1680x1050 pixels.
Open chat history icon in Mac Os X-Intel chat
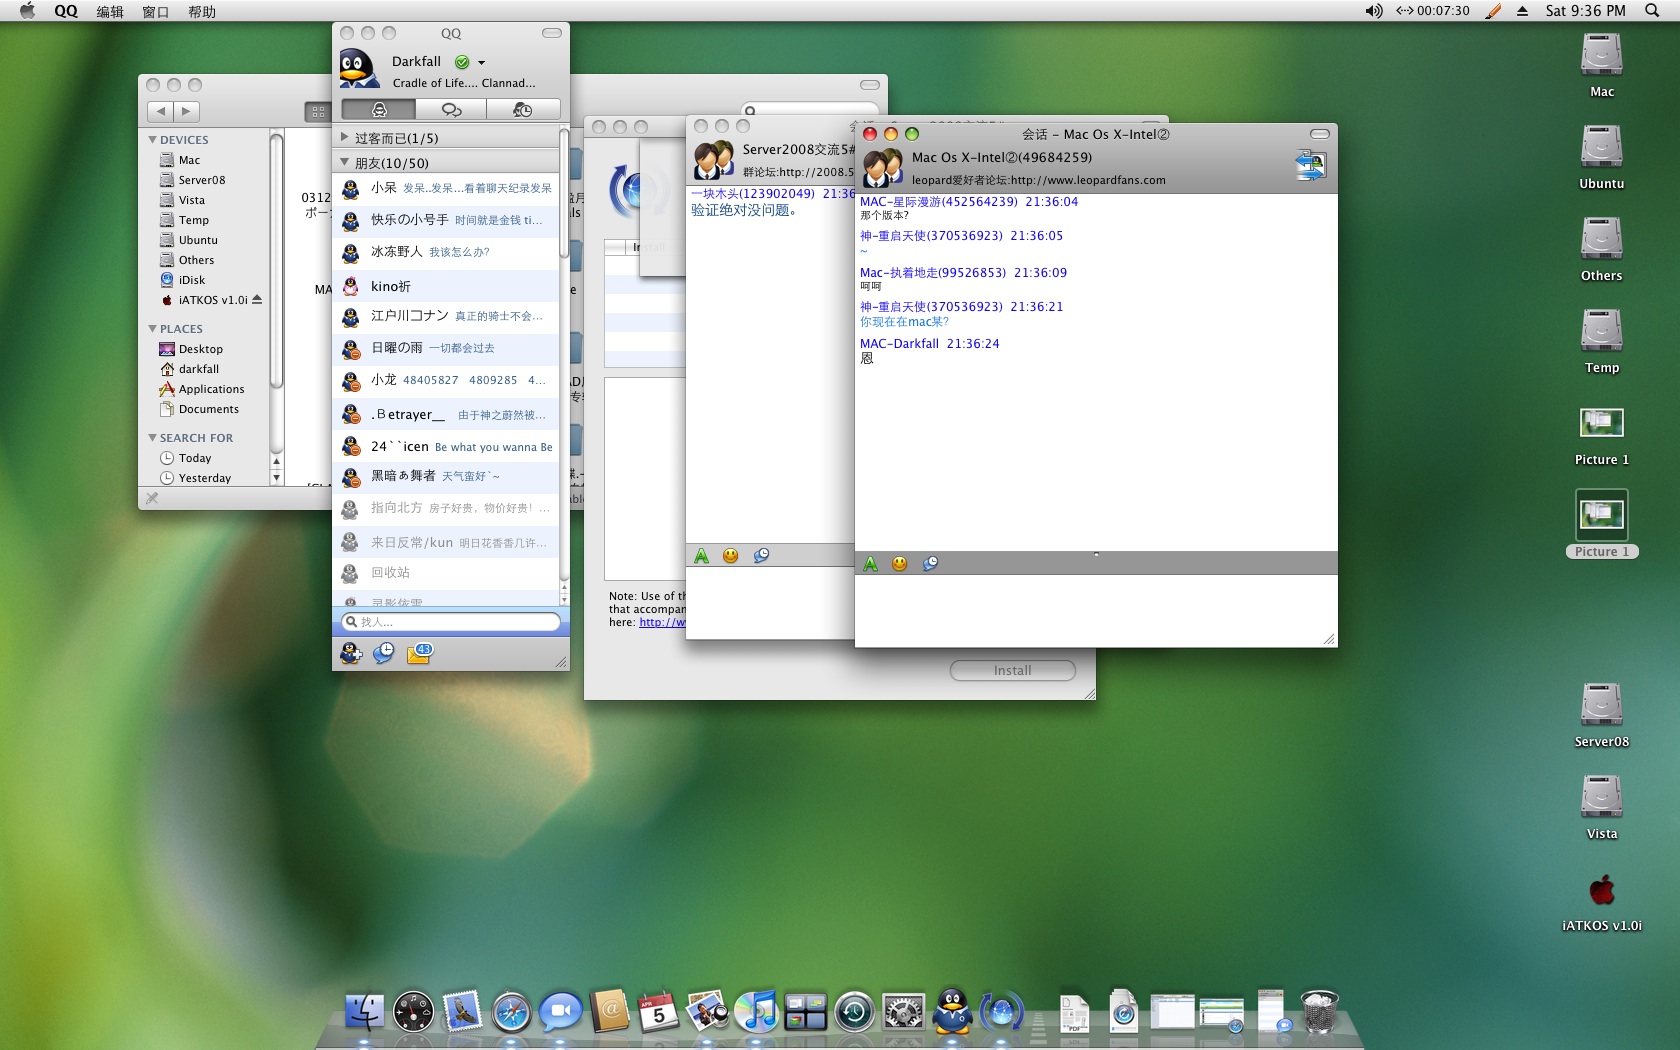[x=930, y=564]
